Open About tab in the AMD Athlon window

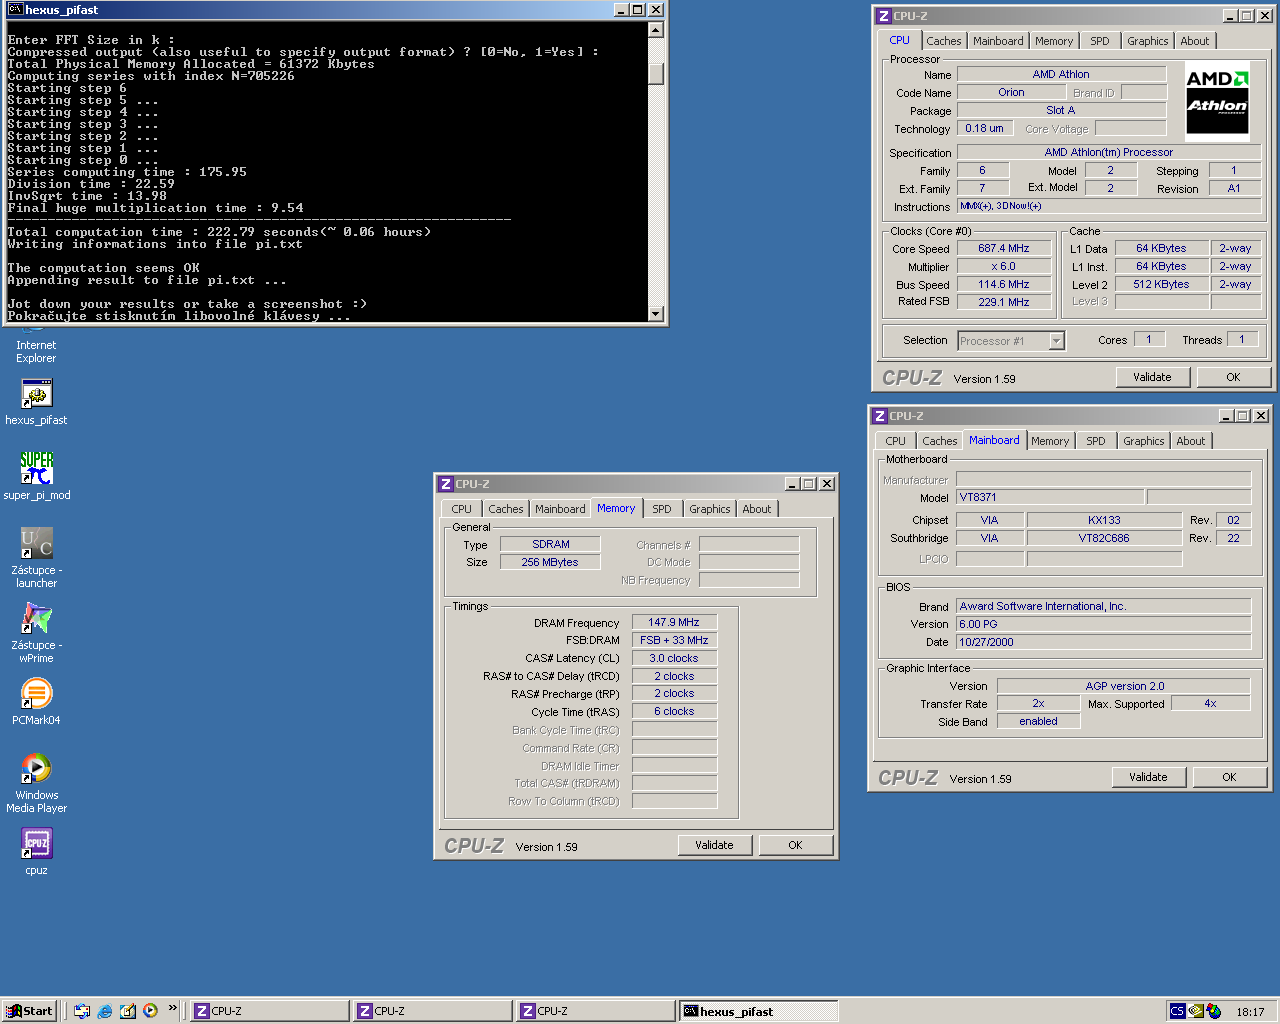[x=1194, y=41]
